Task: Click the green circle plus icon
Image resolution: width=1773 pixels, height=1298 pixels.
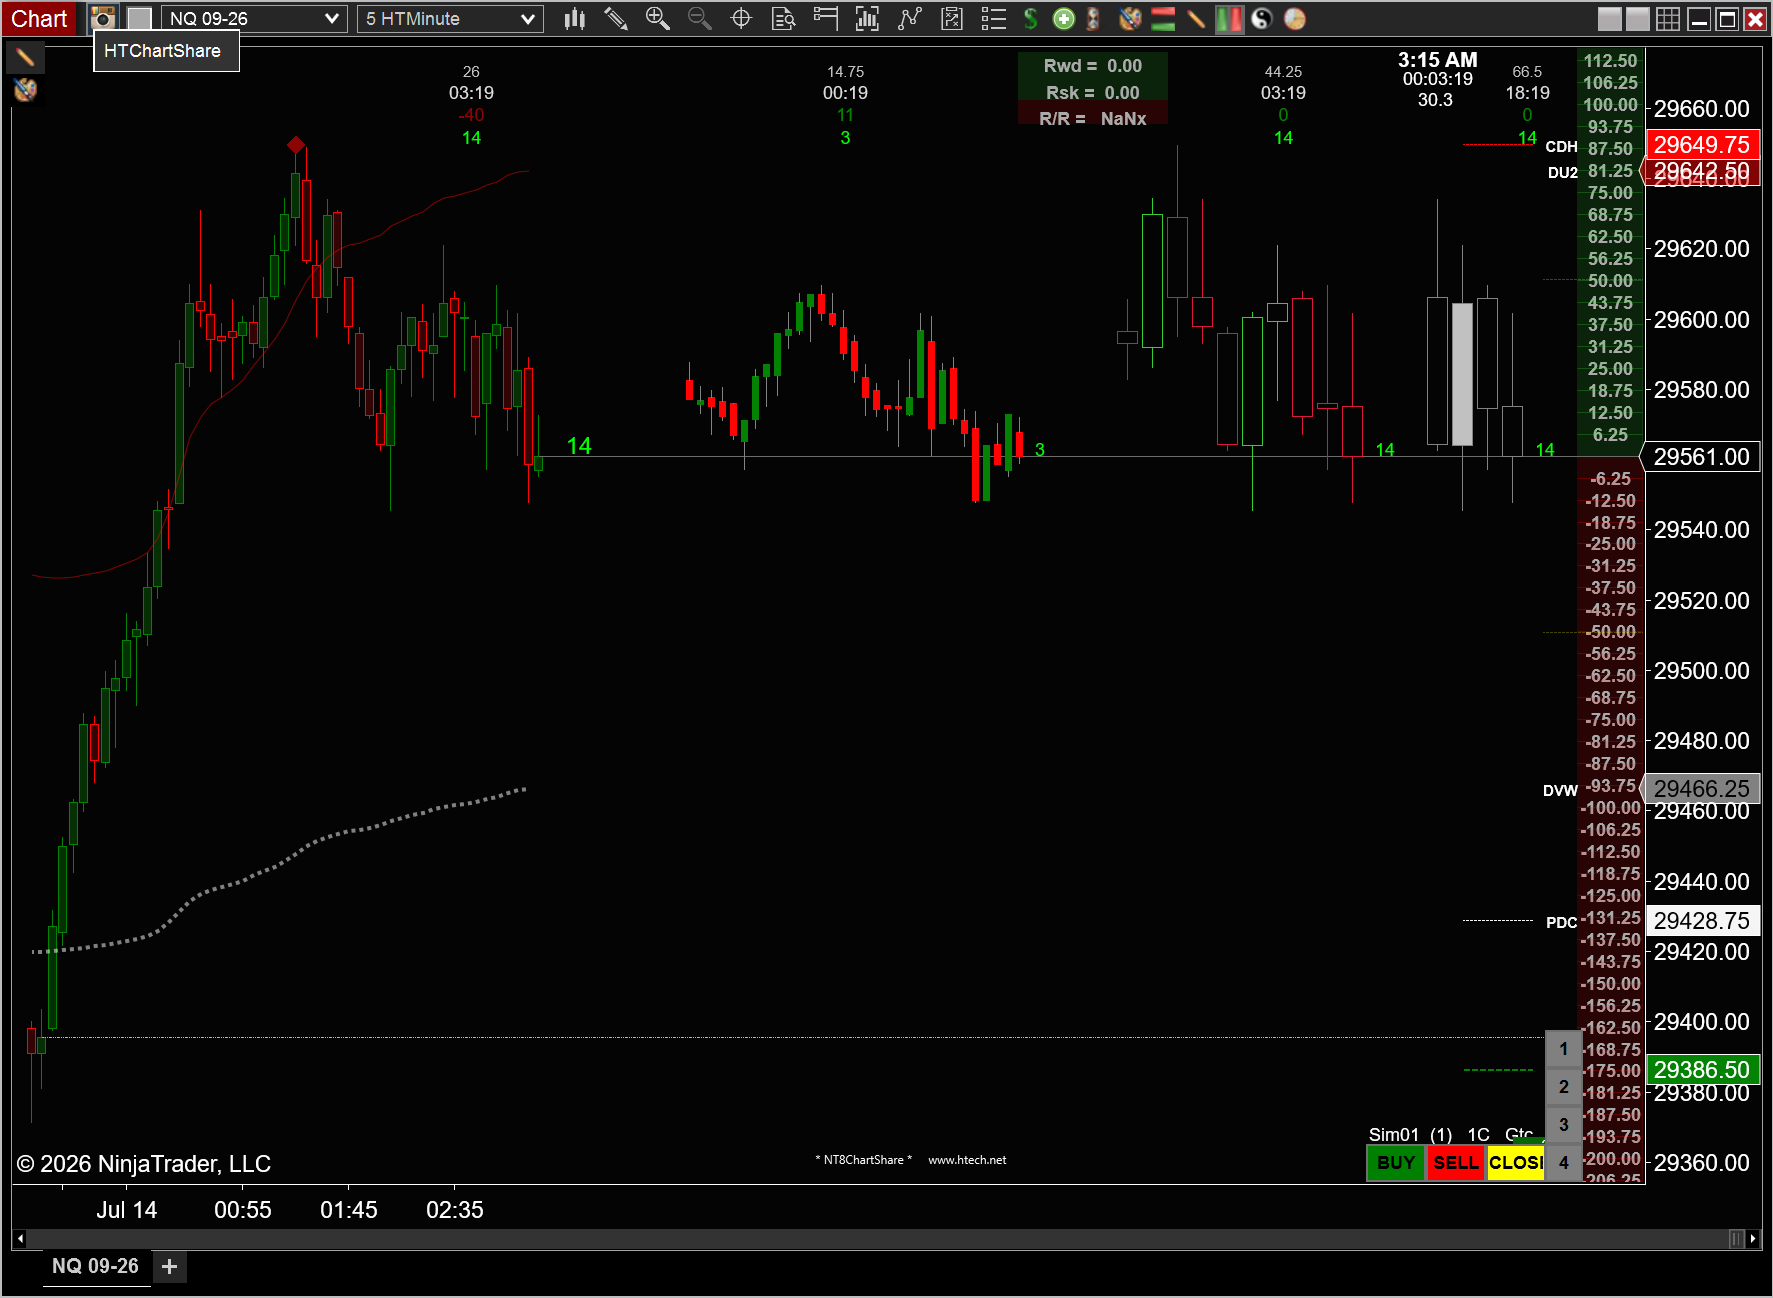Action: [1064, 18]
